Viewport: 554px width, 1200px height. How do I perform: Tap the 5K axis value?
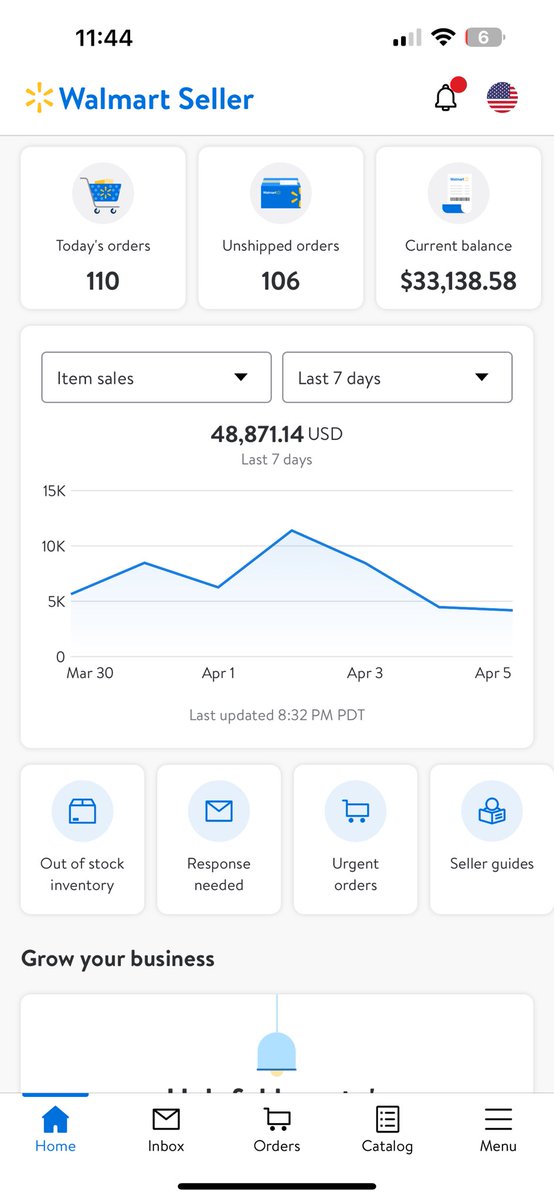point(54,602)
